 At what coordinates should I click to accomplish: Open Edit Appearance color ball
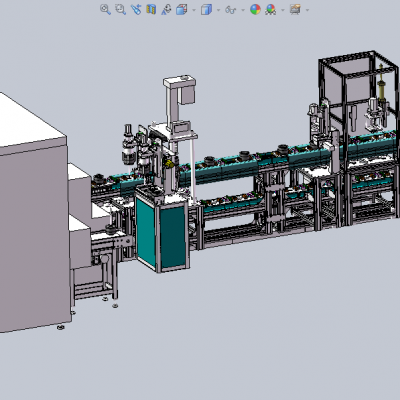255,9
